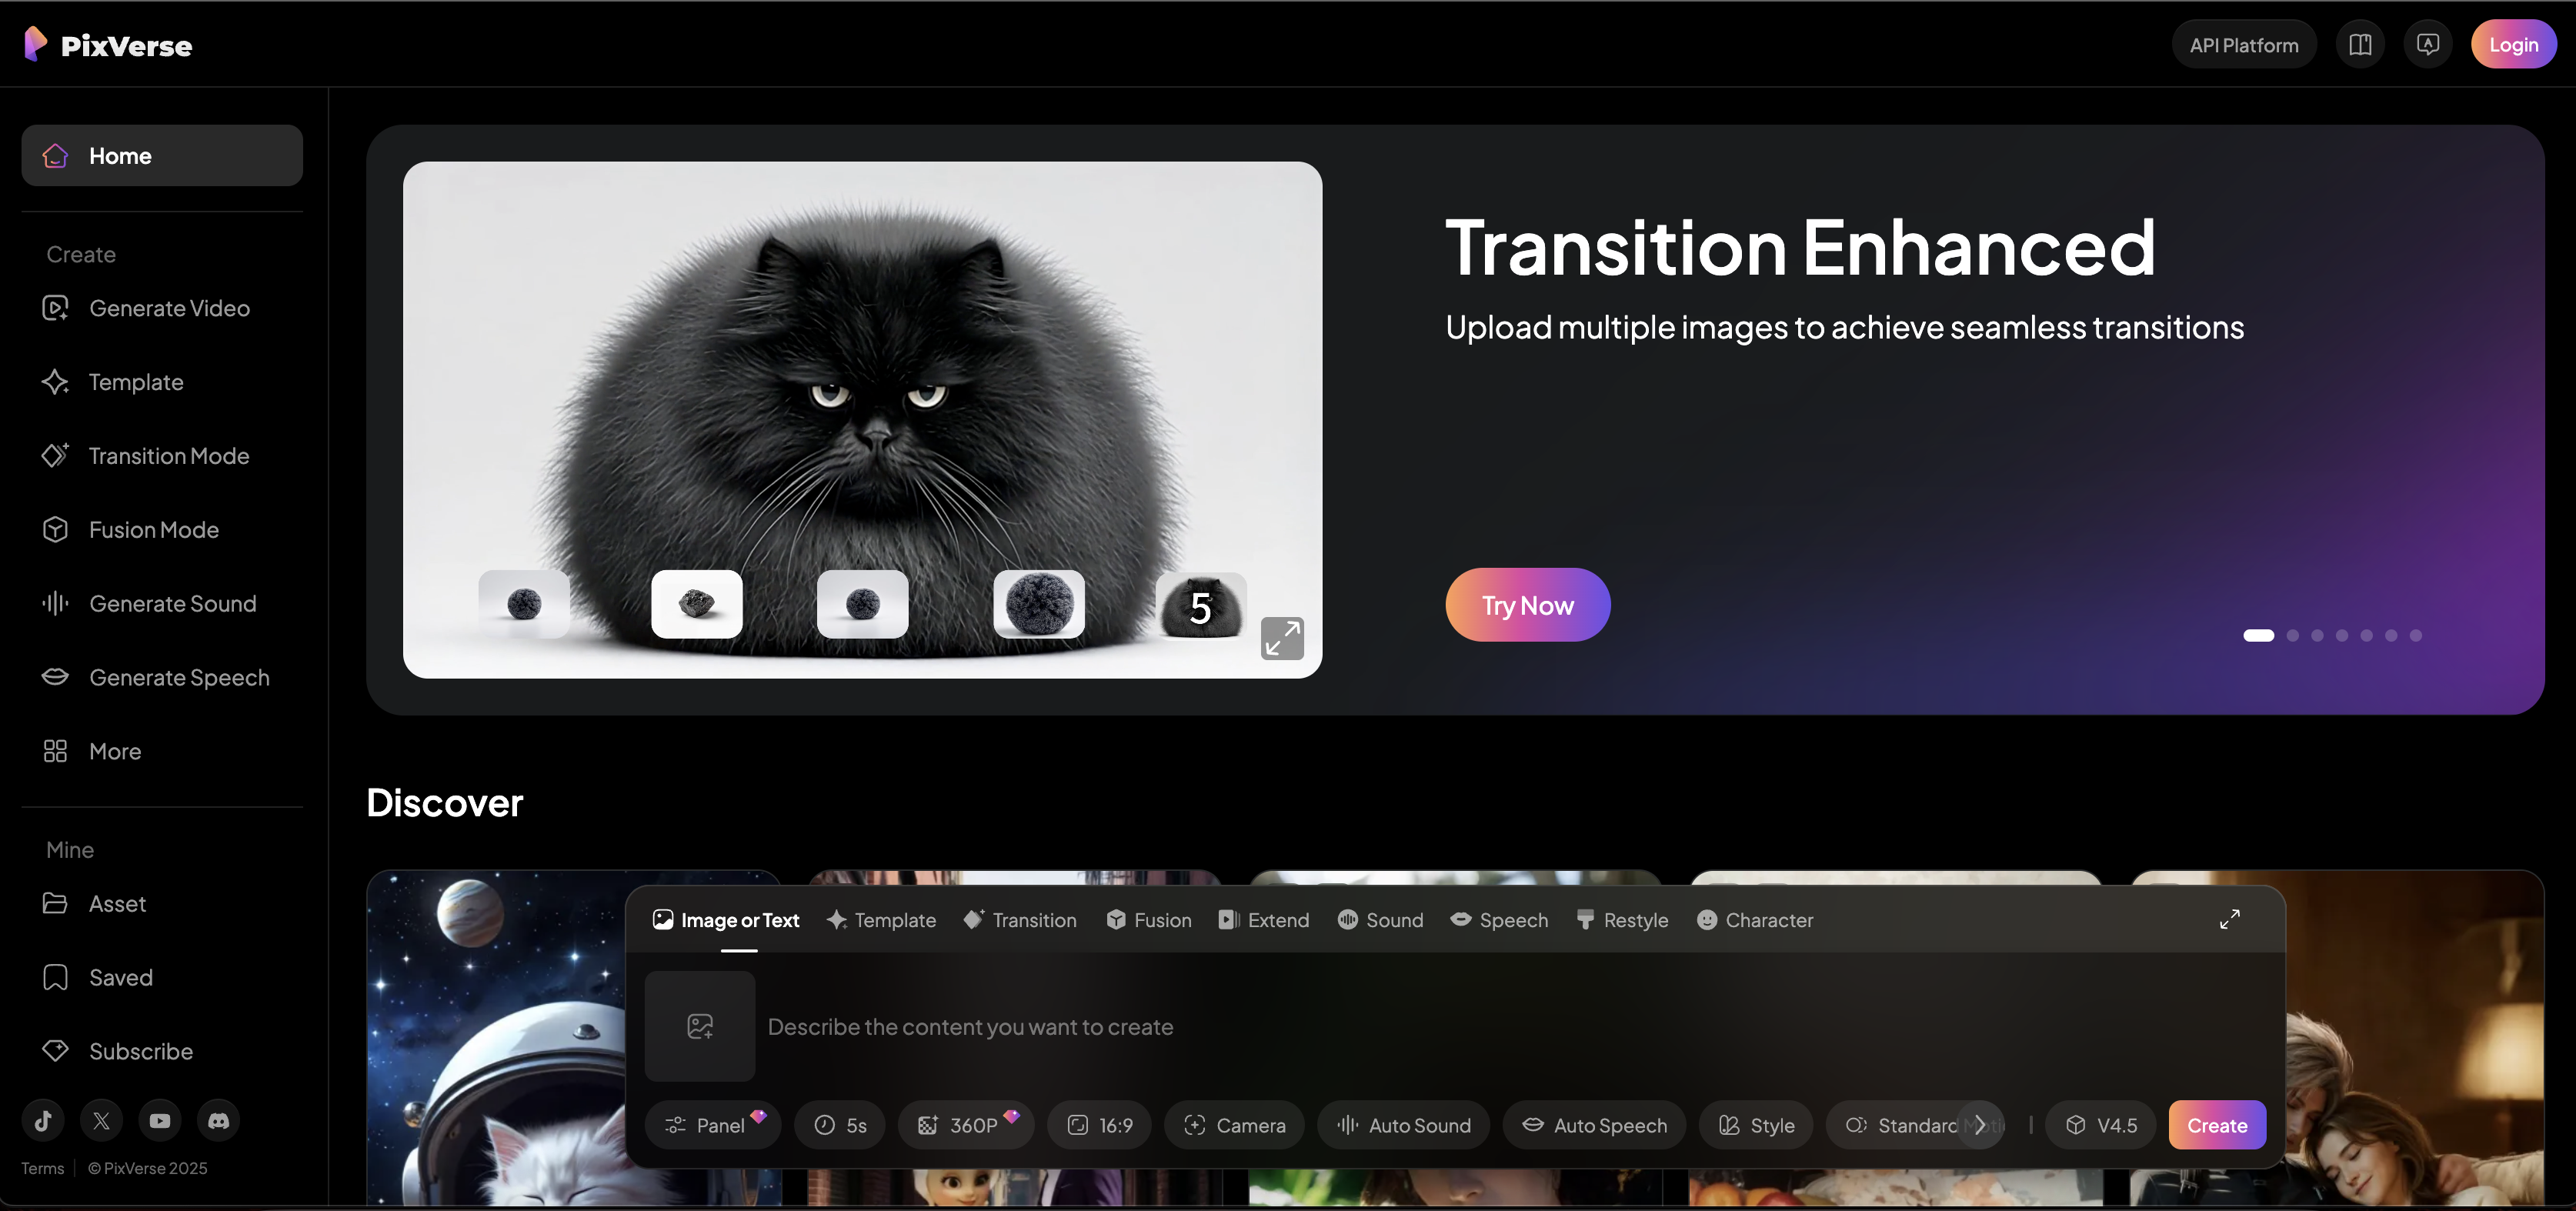This screenshot has width=2576, height=1211.
Task: Click the PixVerse logo
Action: tap(107, 45)
